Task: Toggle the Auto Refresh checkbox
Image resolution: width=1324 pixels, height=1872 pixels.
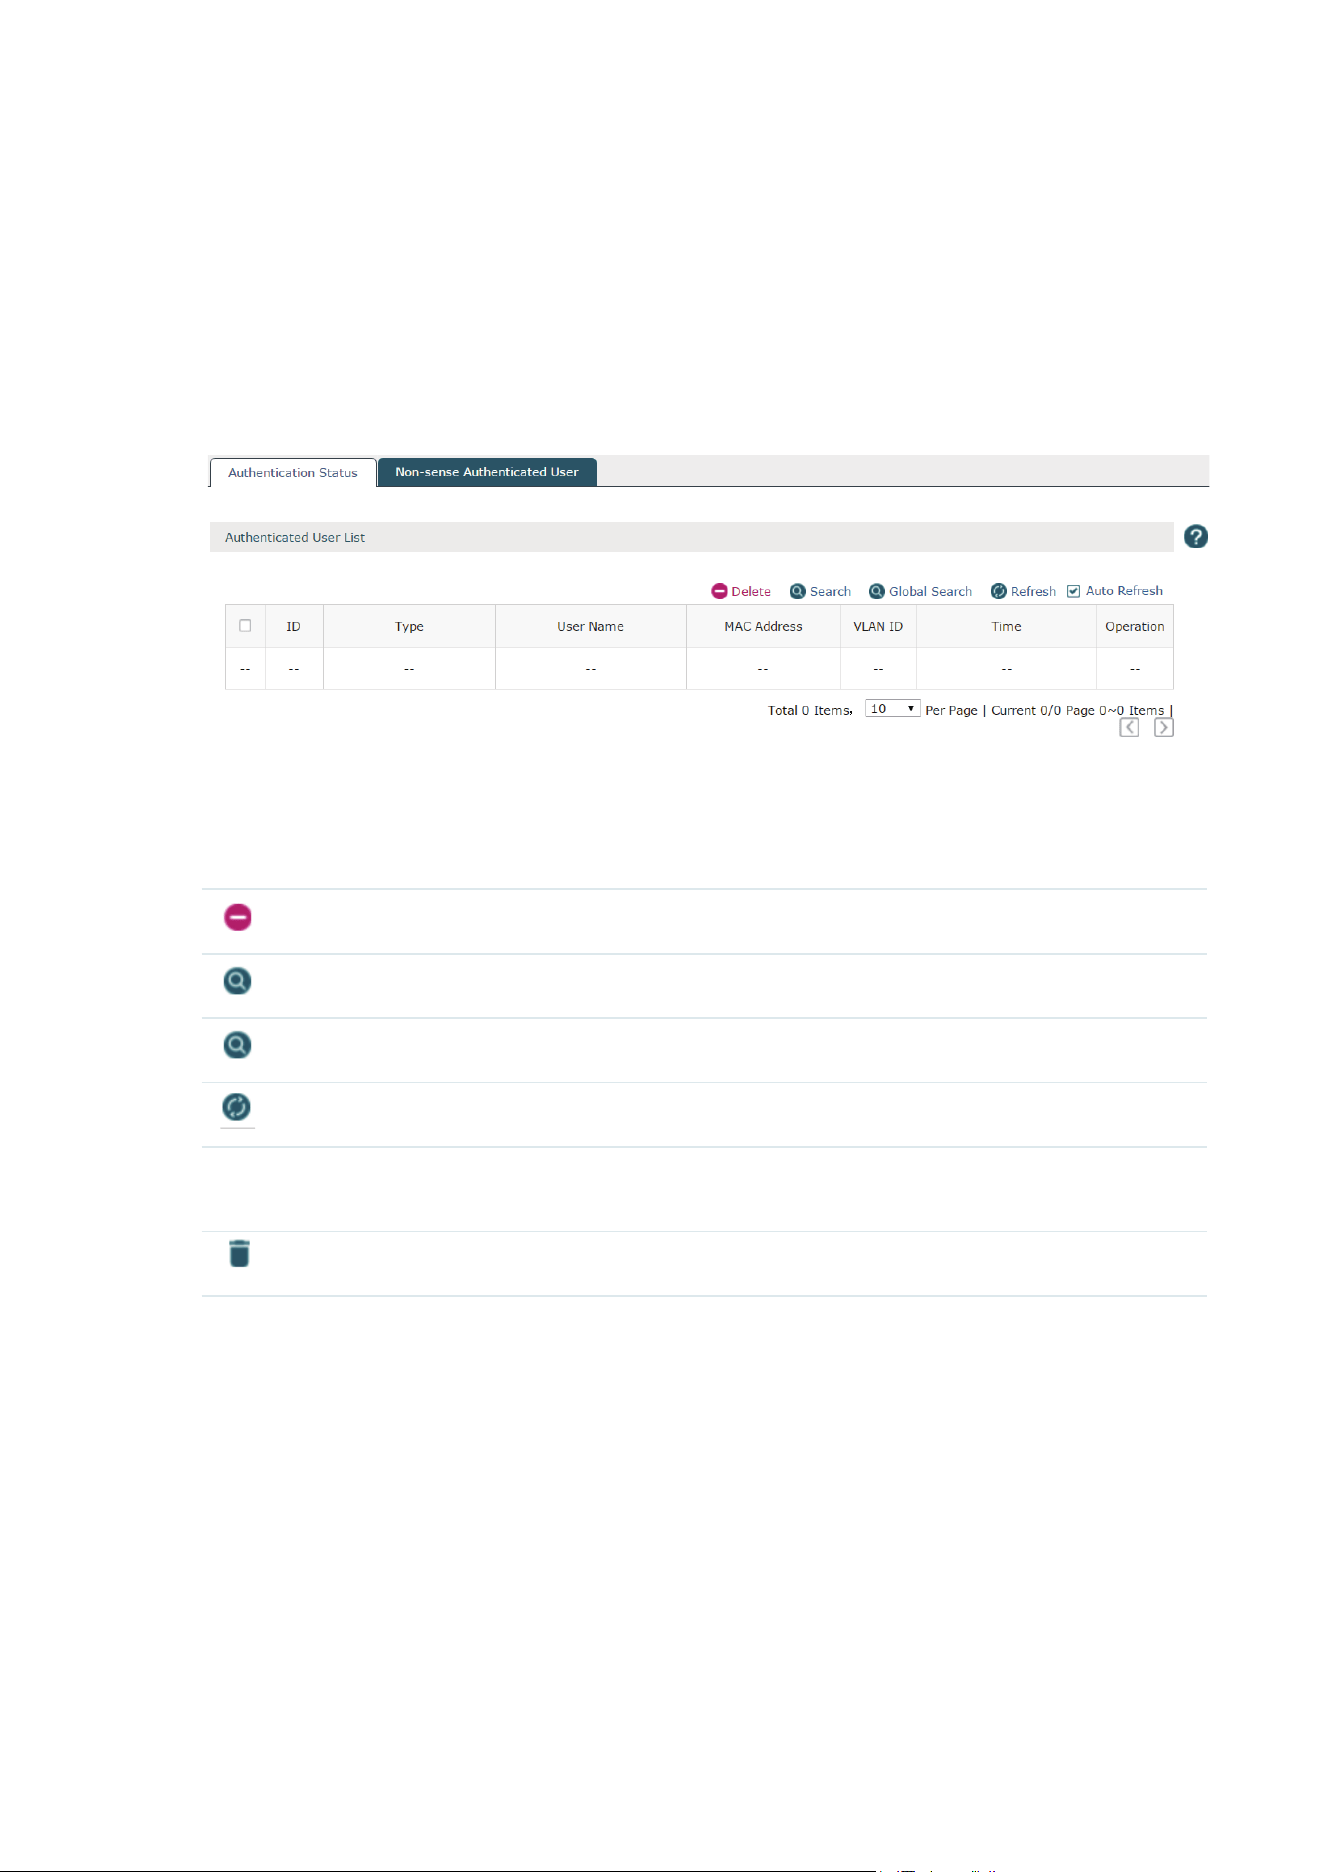Action: coord(1074,591)
